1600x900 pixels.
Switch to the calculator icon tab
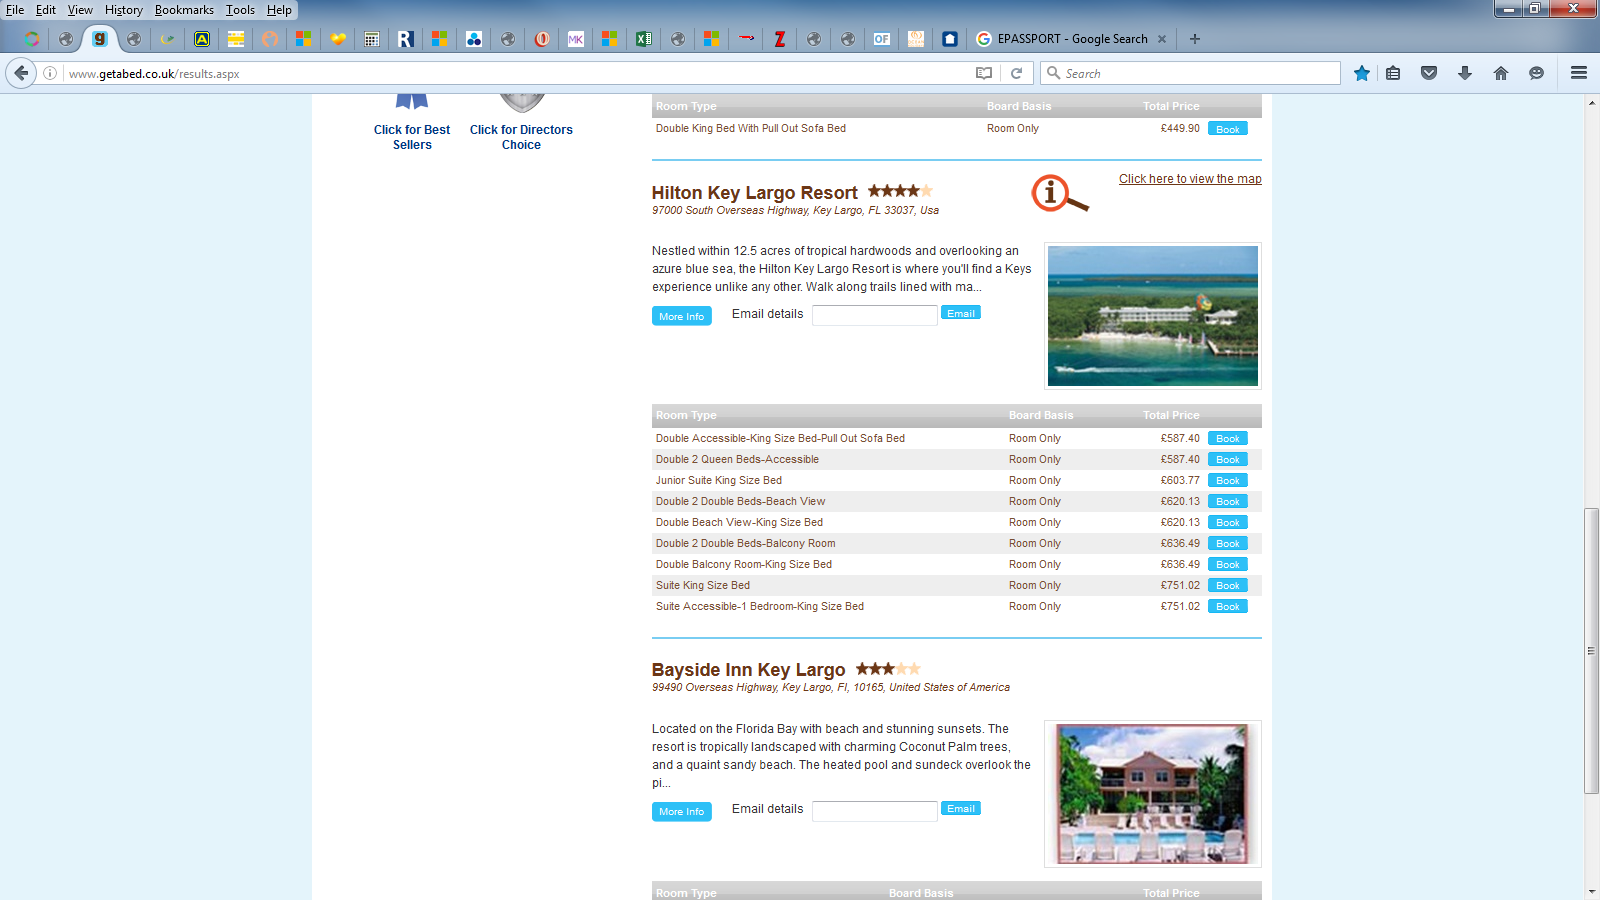pos(372,39)
